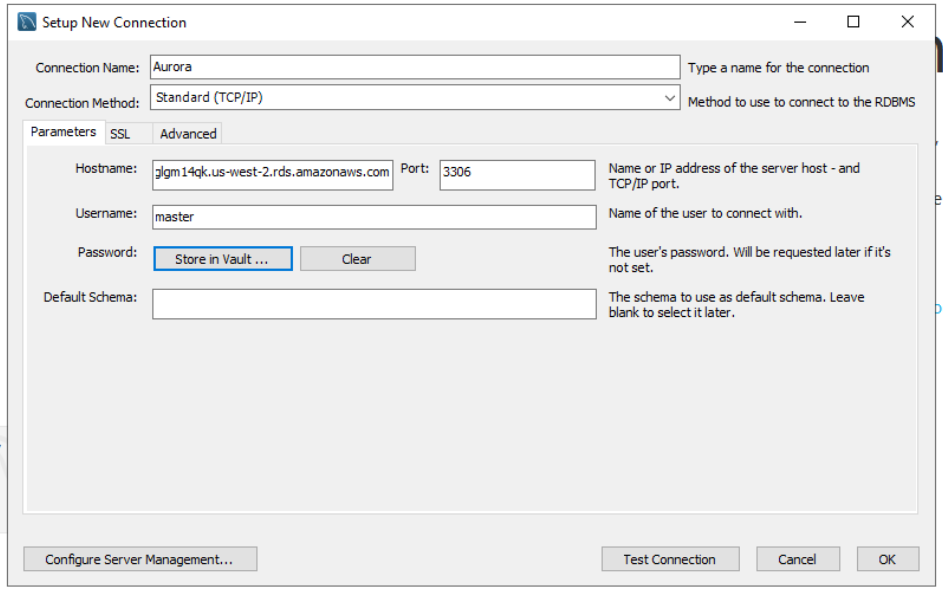Focus the Port field showing 3306
The image size is (943, 598).
[517, 174]
